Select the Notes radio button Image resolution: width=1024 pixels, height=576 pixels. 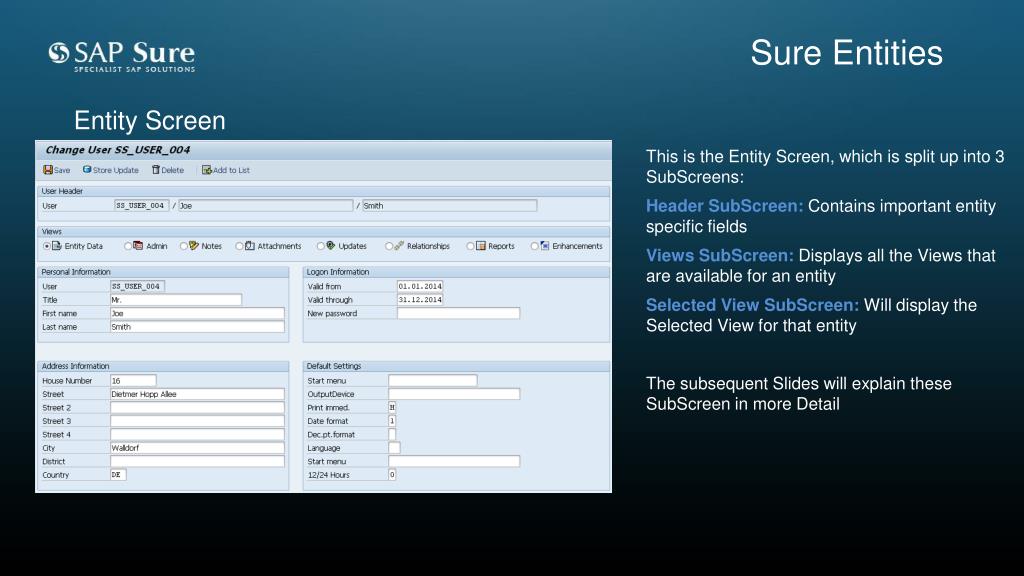tap(184, 246)
